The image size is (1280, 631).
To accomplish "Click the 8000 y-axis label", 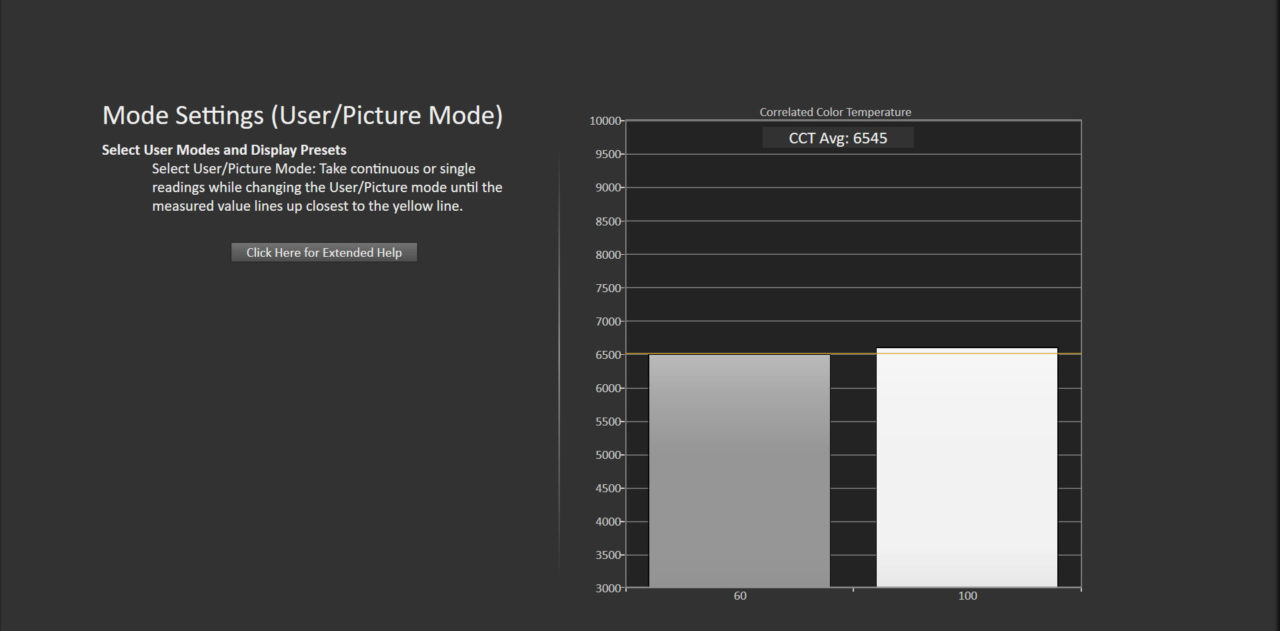I will 609,254.
